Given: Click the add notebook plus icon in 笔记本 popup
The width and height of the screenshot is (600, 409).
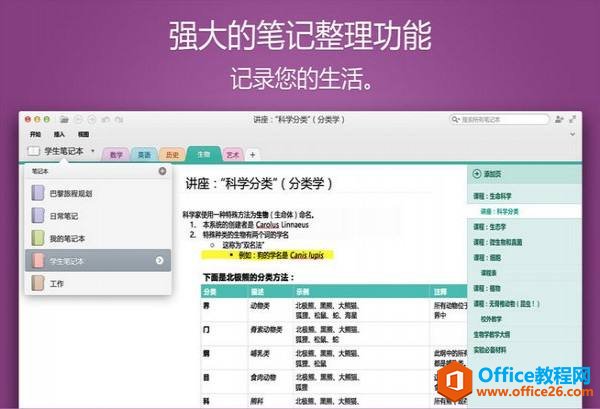Looking at the screenshot, I should pyautogui.click(x=162, y=171).
